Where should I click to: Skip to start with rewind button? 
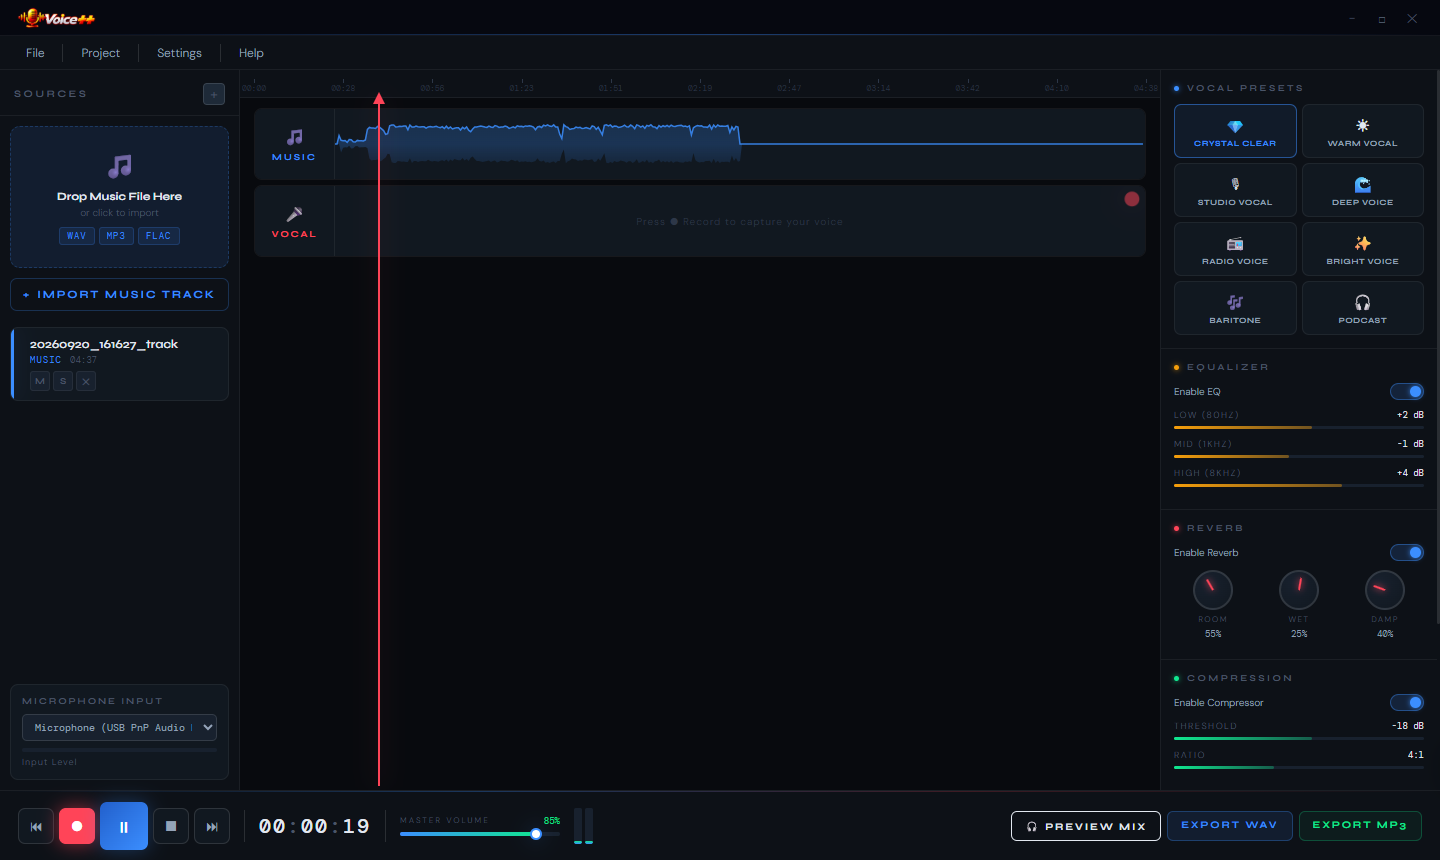pos(36,826)
